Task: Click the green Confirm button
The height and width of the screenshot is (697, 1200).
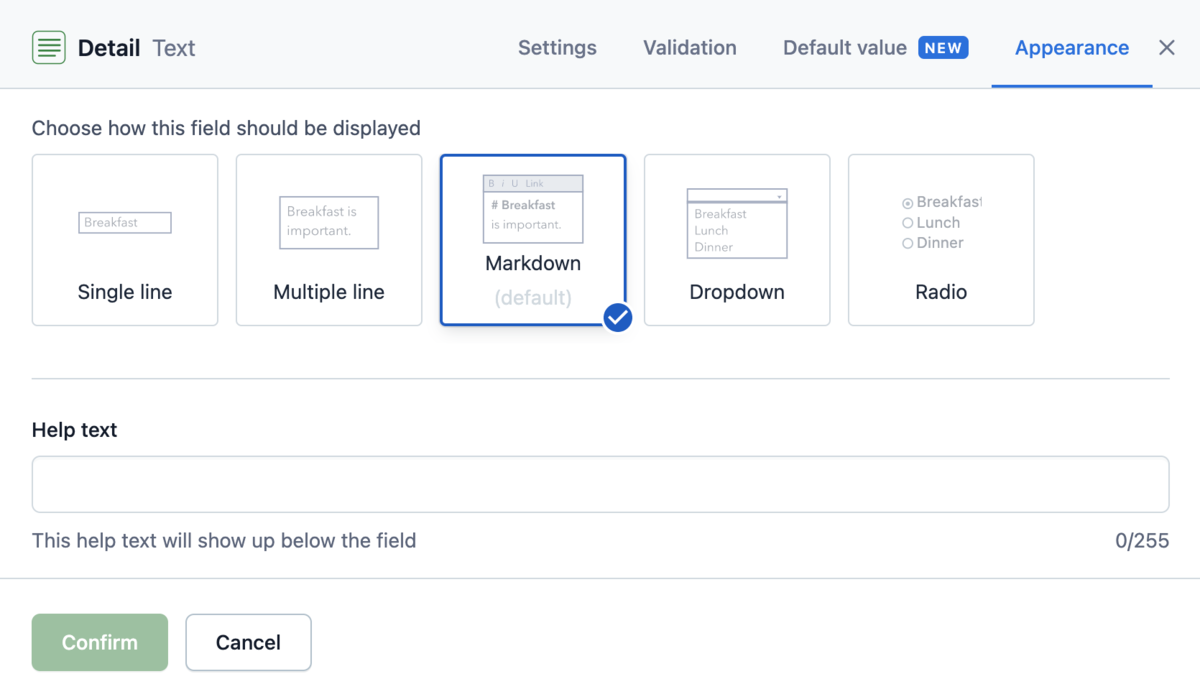Action: click(100, 642)
